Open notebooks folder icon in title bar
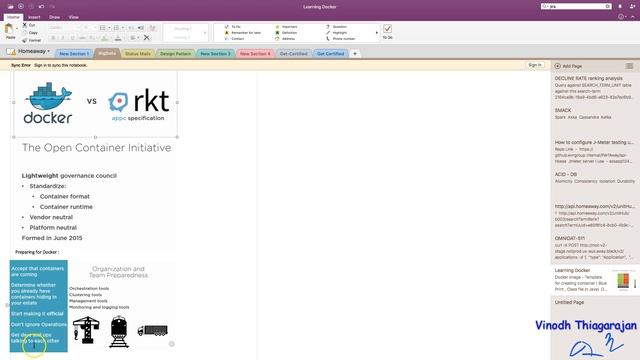640x360 pixels. click(x=11, y=7)
